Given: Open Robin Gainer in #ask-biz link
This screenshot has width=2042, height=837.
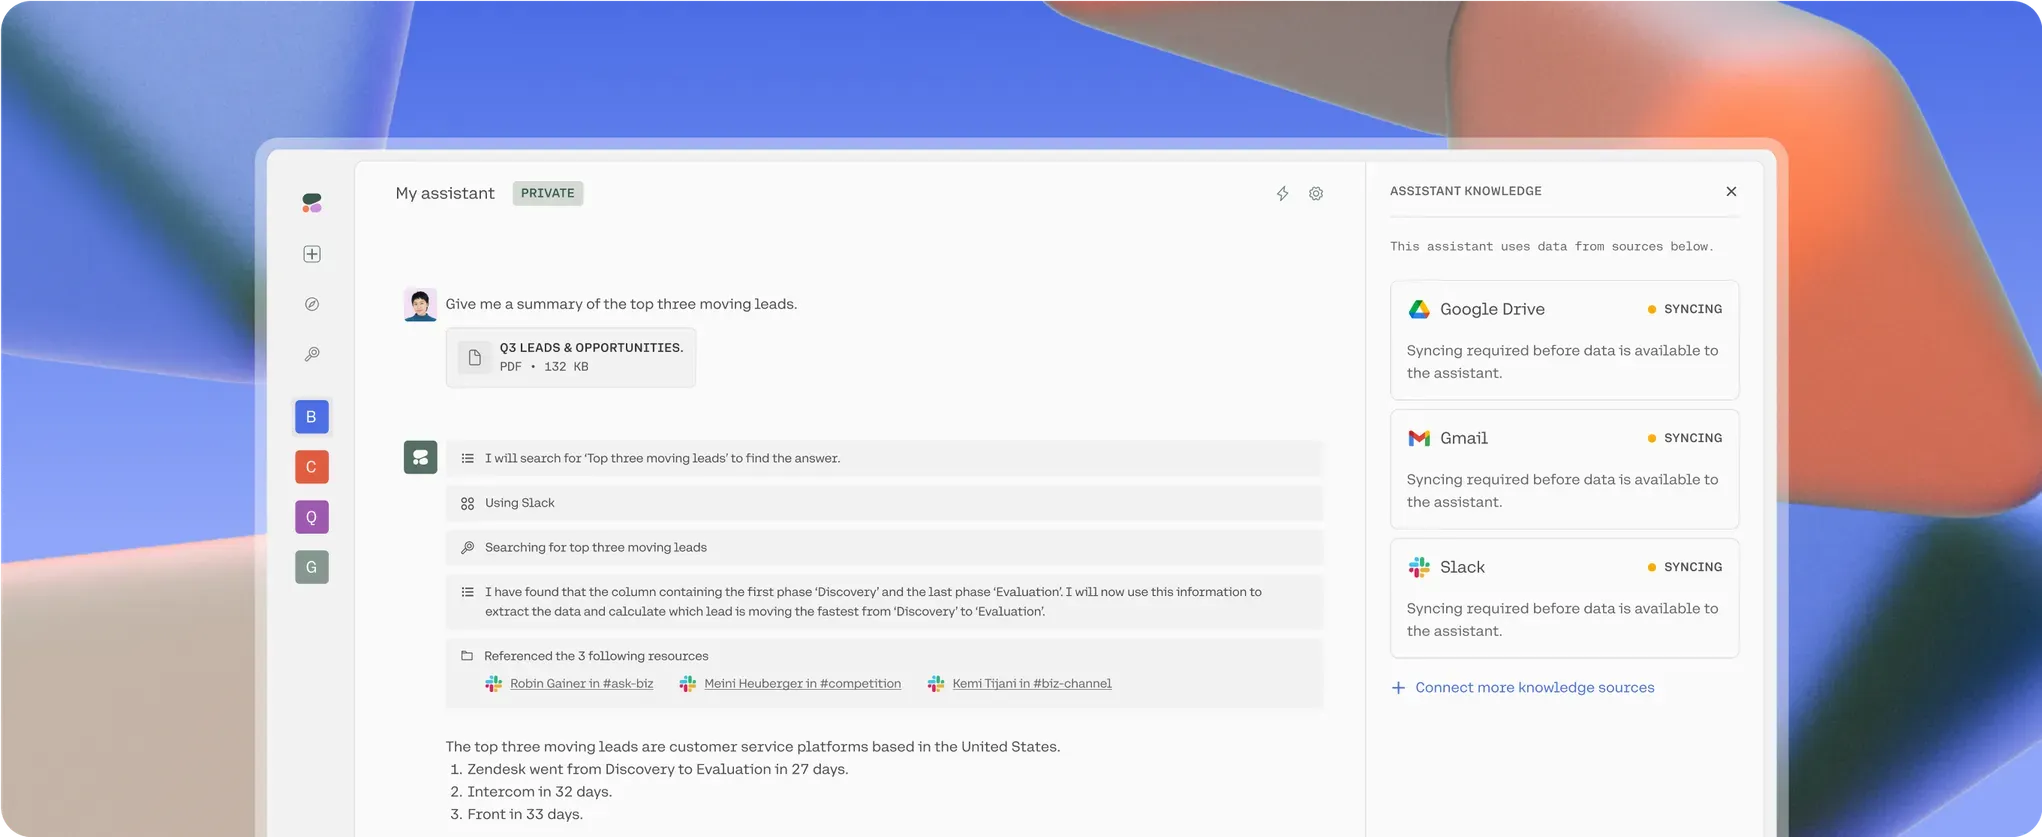Looking at the screenshot, I should tap(582, 684).
